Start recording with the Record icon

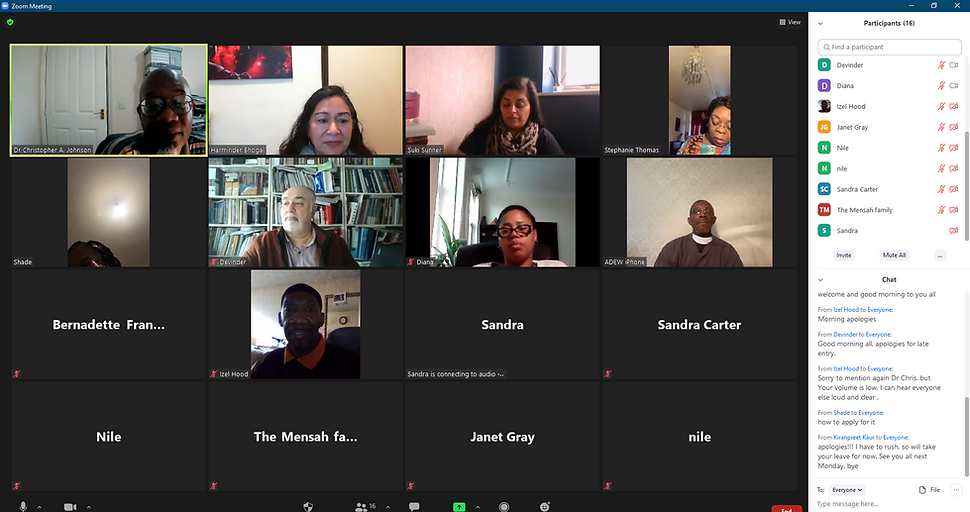(x=504, y=507)
